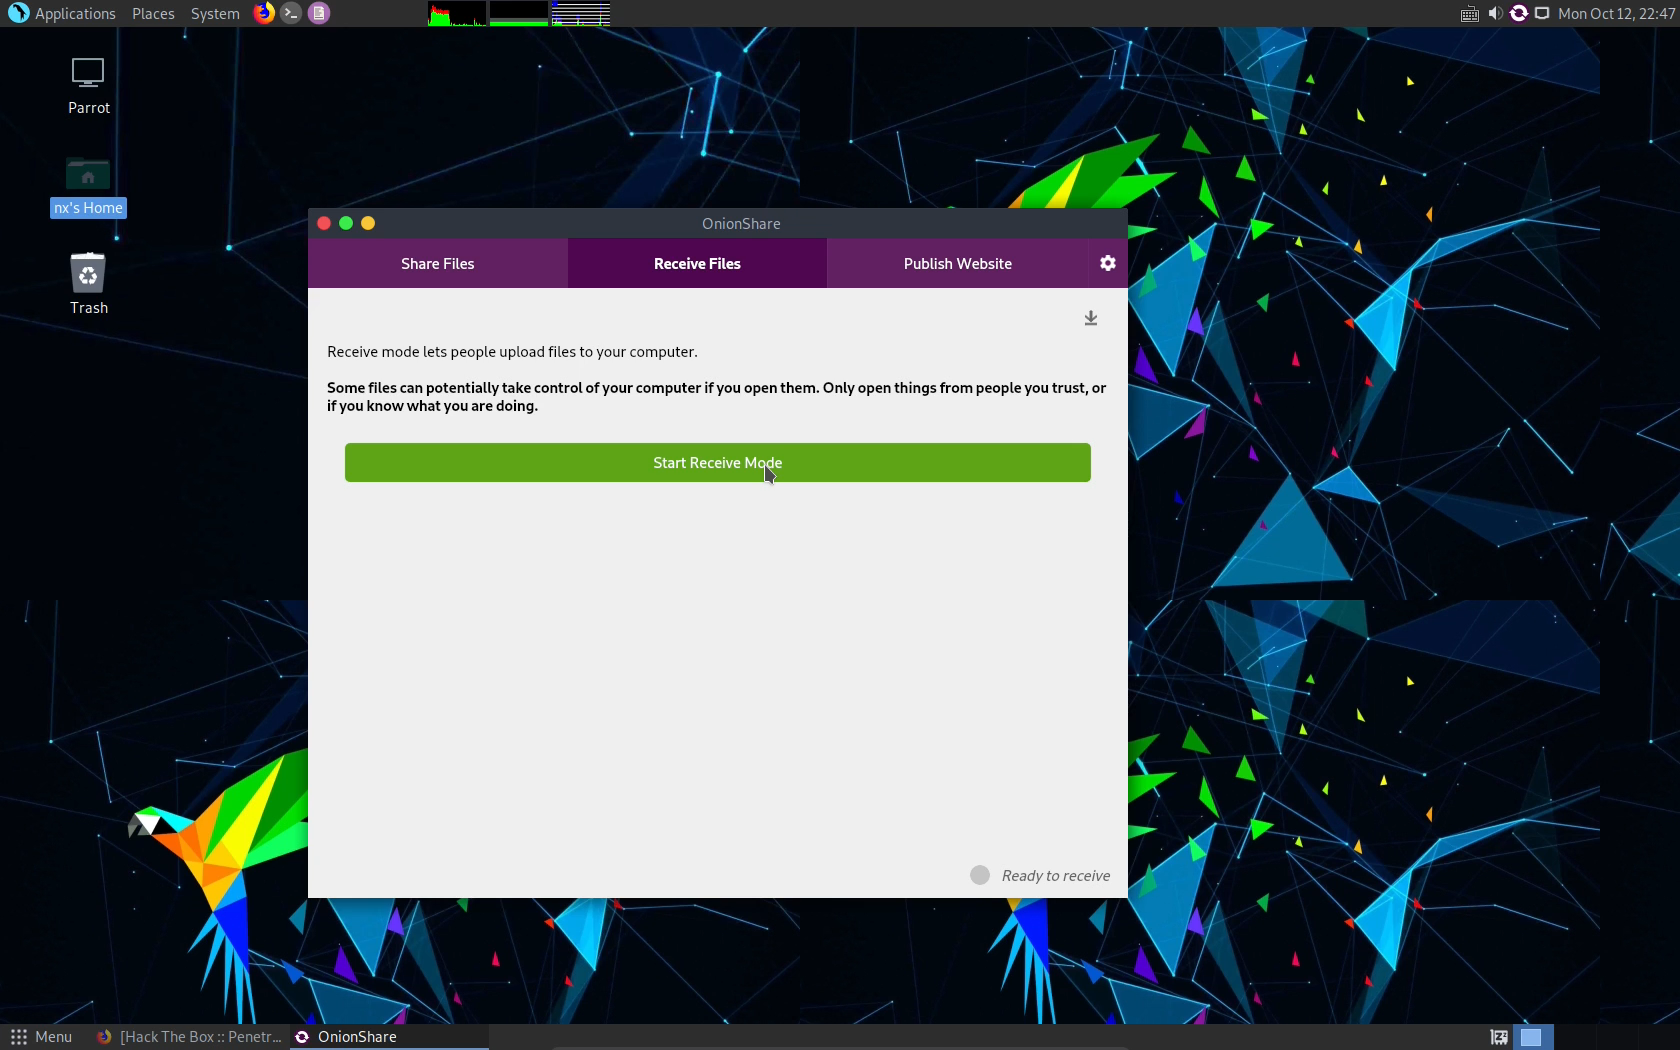Viewport: 1680px width, 1050px height.
Task: Click the keyboard layout indicator icon
Action: [x=1470, y=14]
